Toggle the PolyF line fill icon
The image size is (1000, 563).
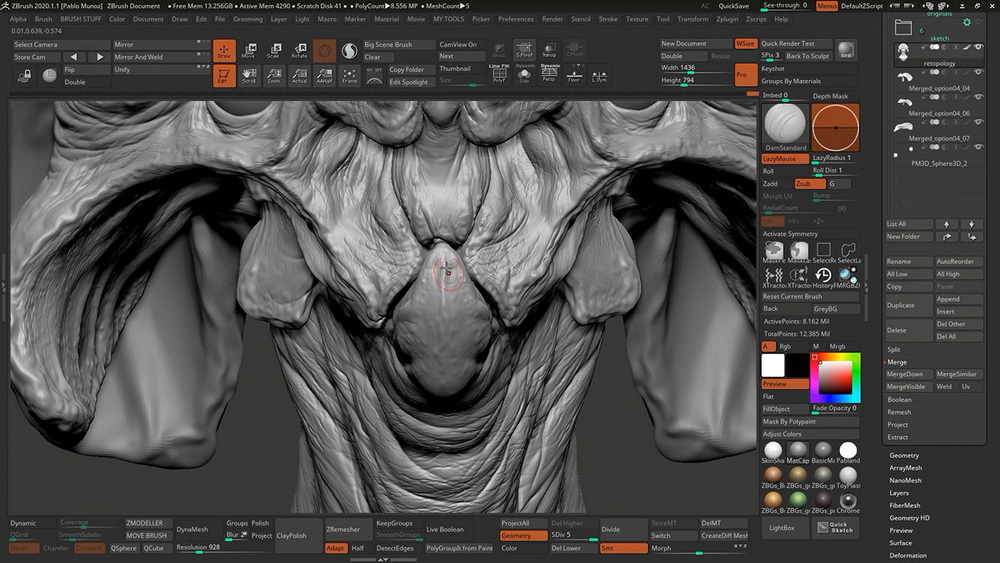499,75
